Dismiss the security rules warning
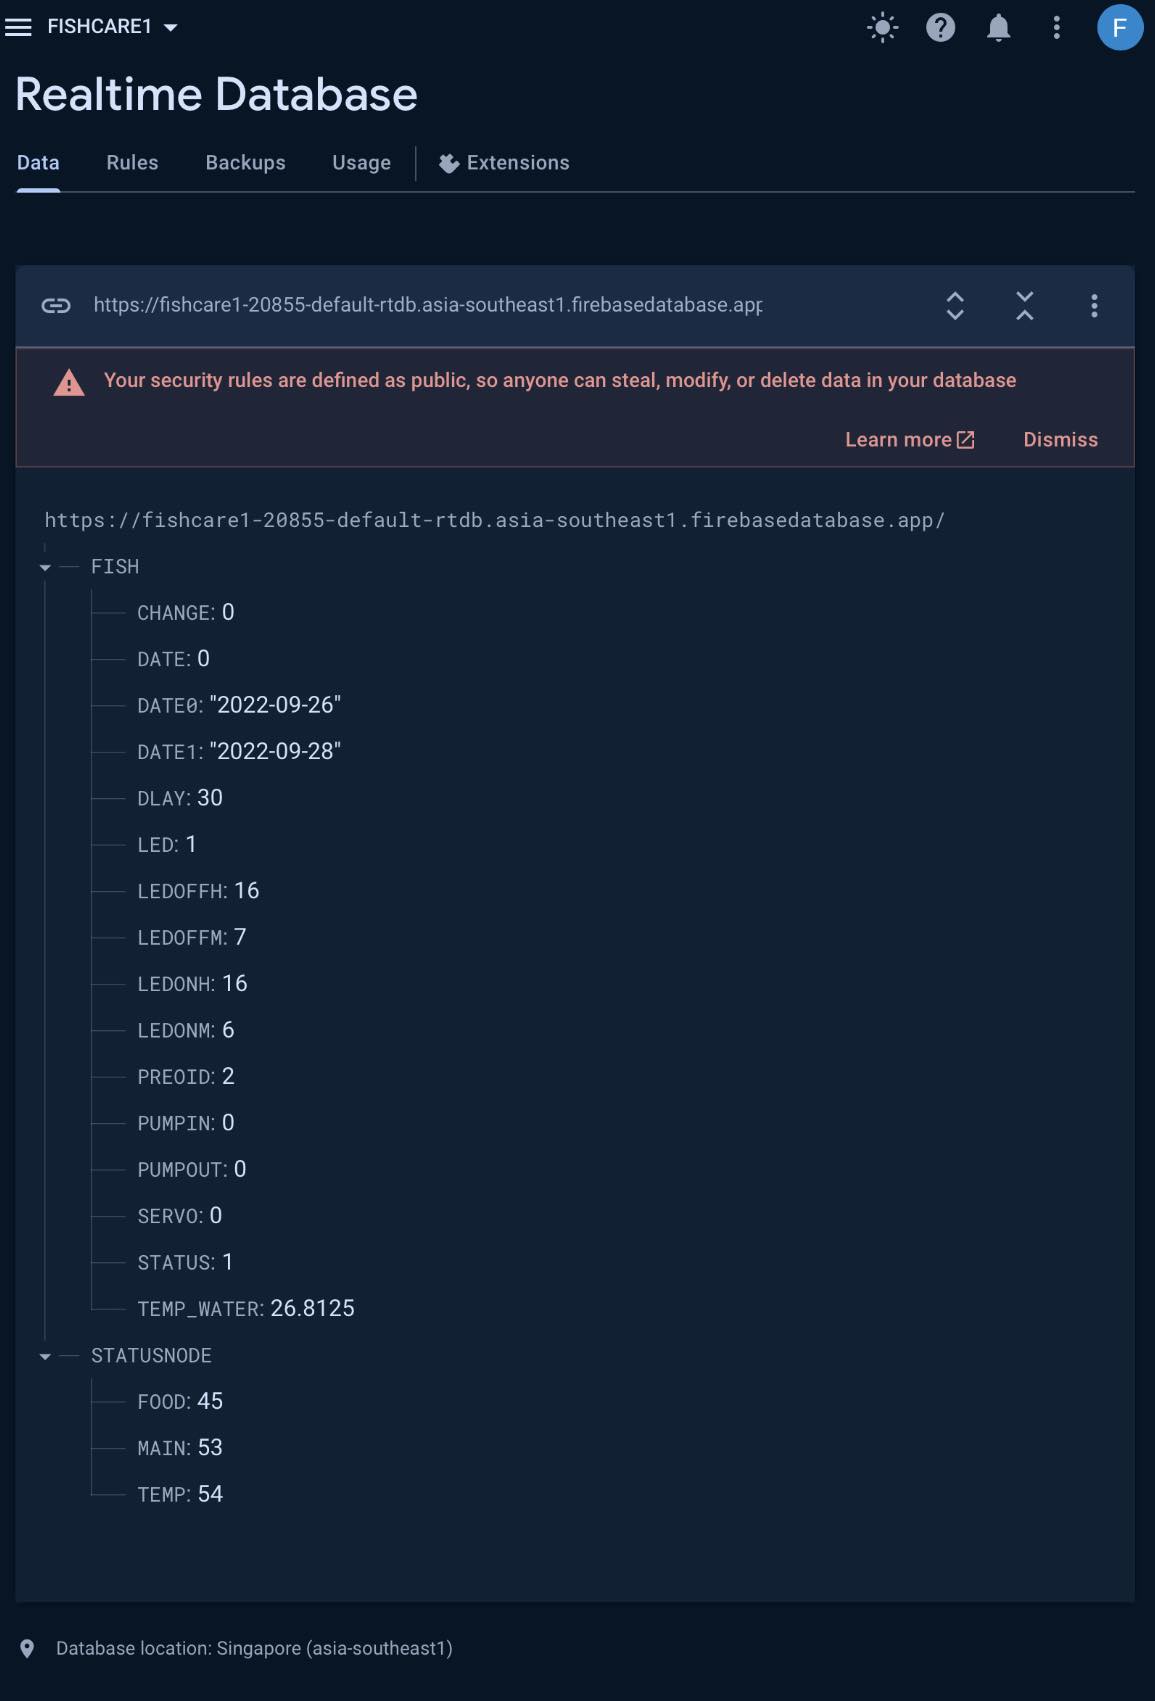This screenshot has height=1701, width=1155. point(1060,440)
